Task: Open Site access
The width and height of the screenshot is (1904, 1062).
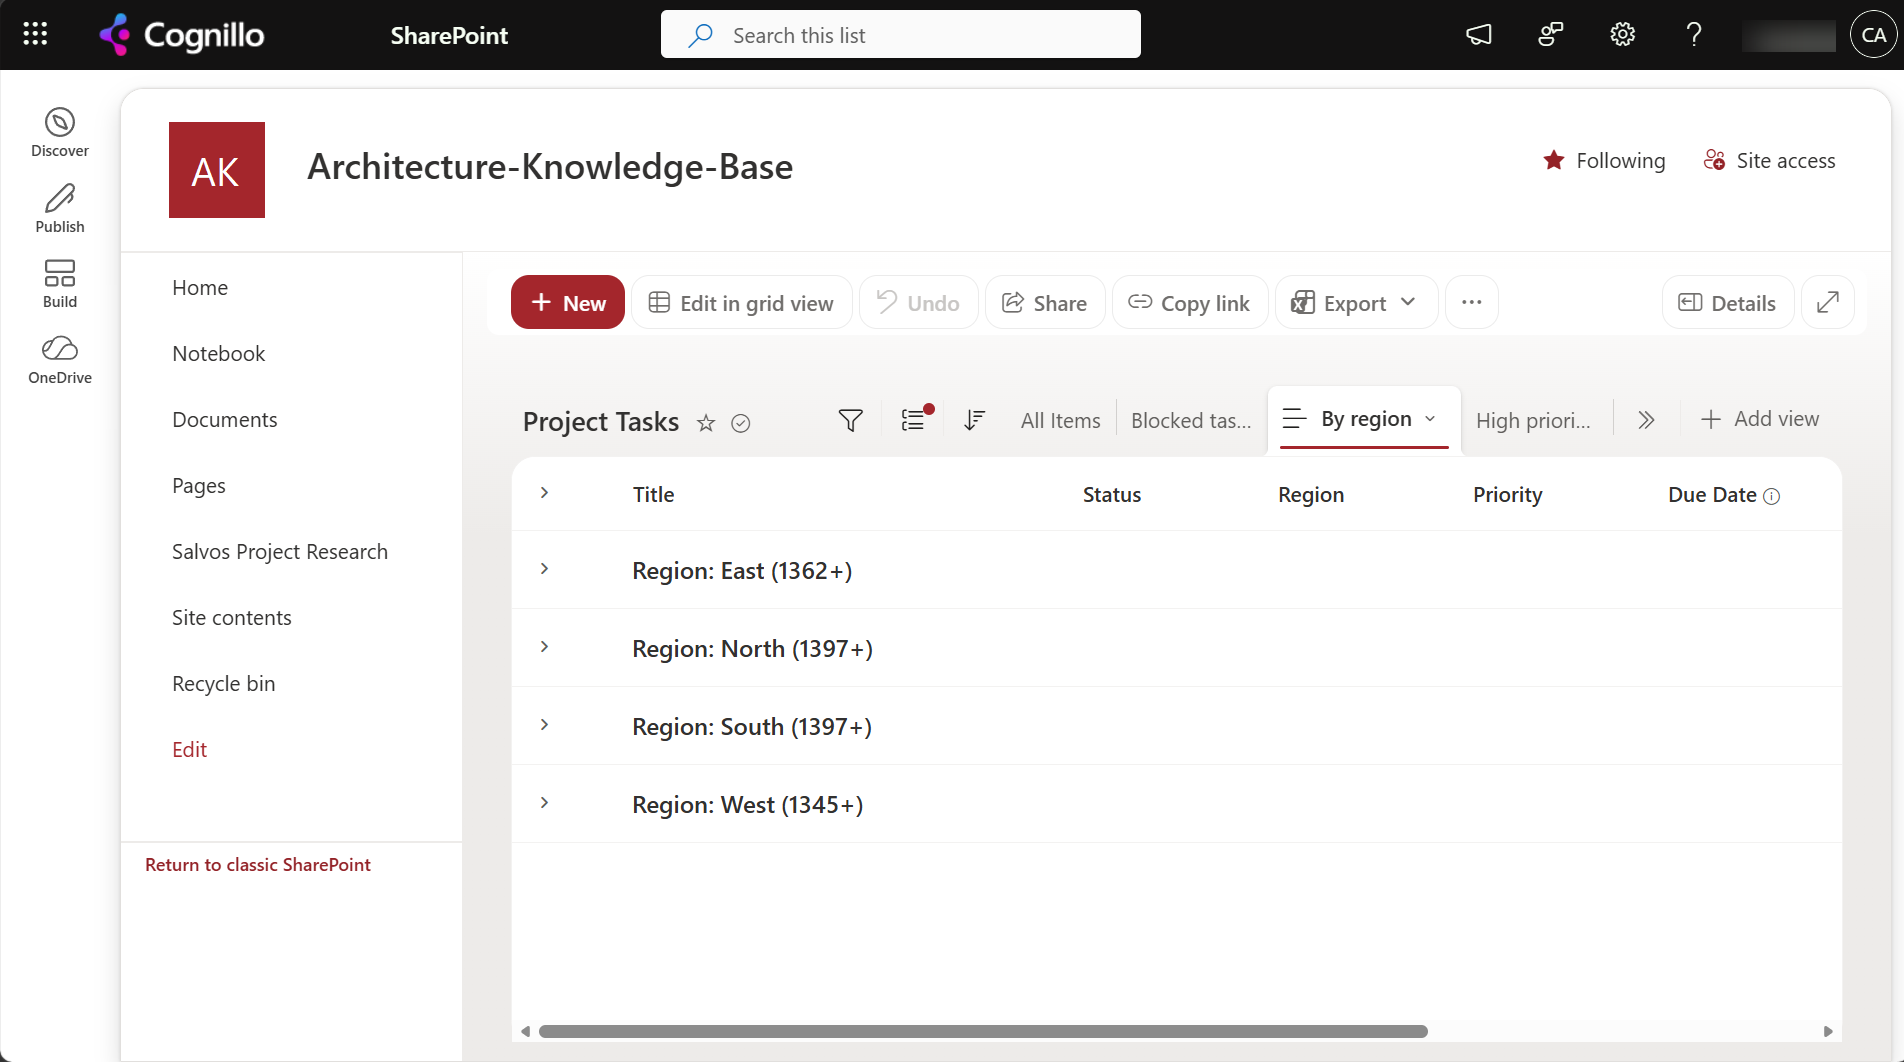Action: point(1770,161)
